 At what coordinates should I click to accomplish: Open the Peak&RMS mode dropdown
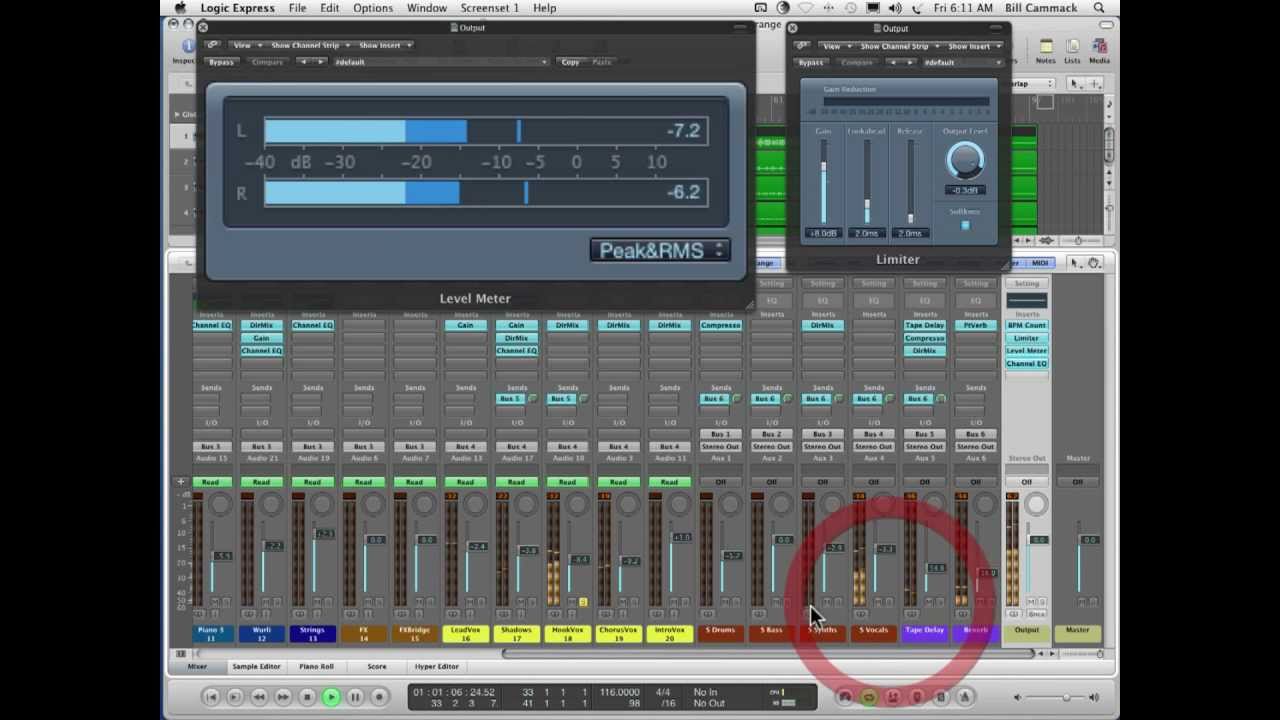click(660, 251)
